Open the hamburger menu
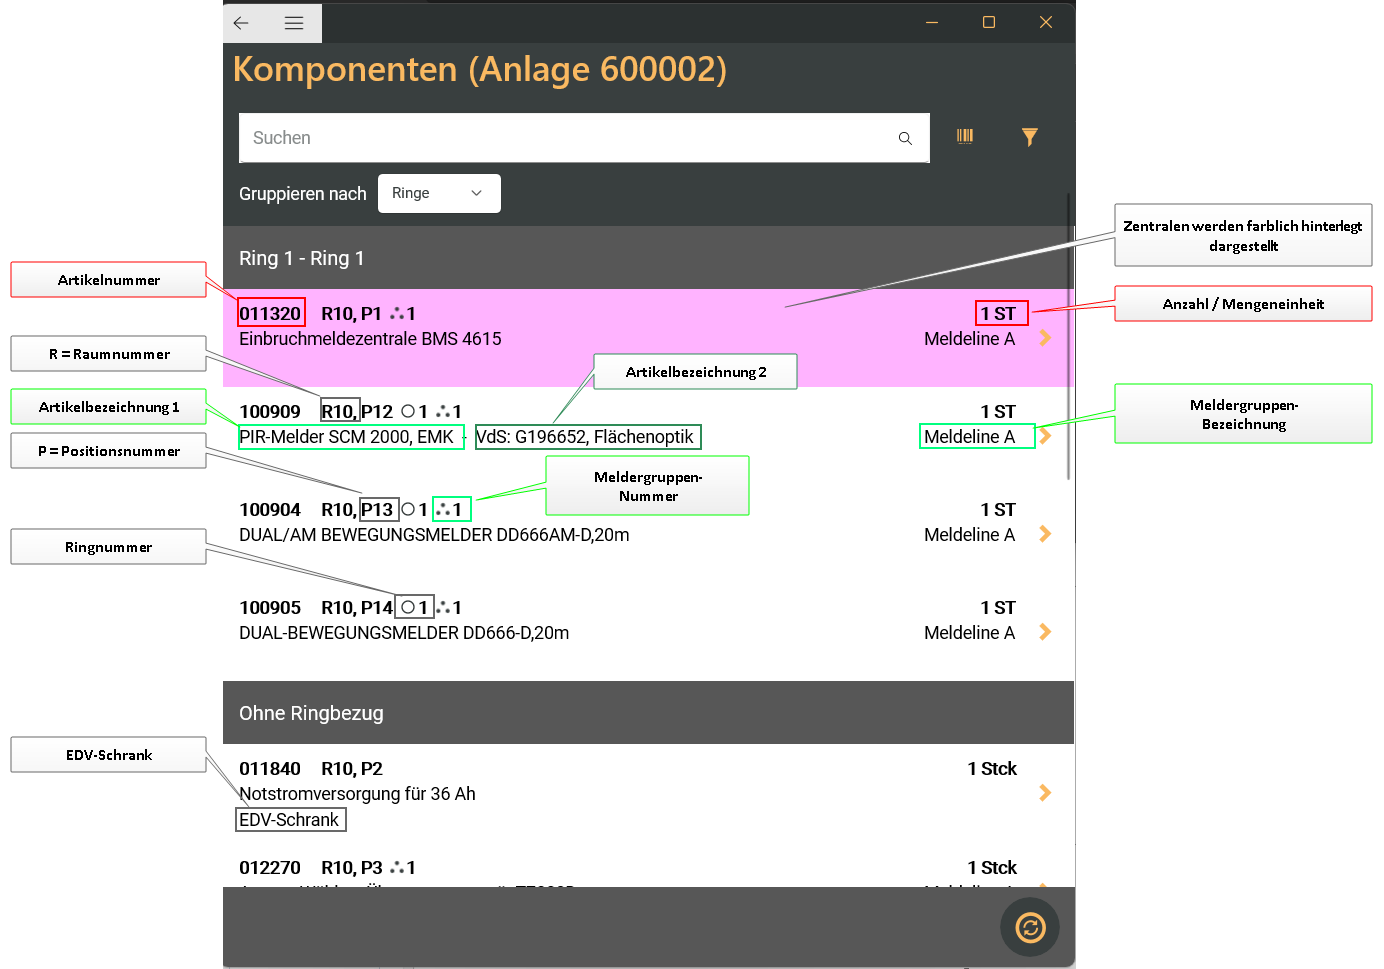1384x969 pixels. pos(294,23)
